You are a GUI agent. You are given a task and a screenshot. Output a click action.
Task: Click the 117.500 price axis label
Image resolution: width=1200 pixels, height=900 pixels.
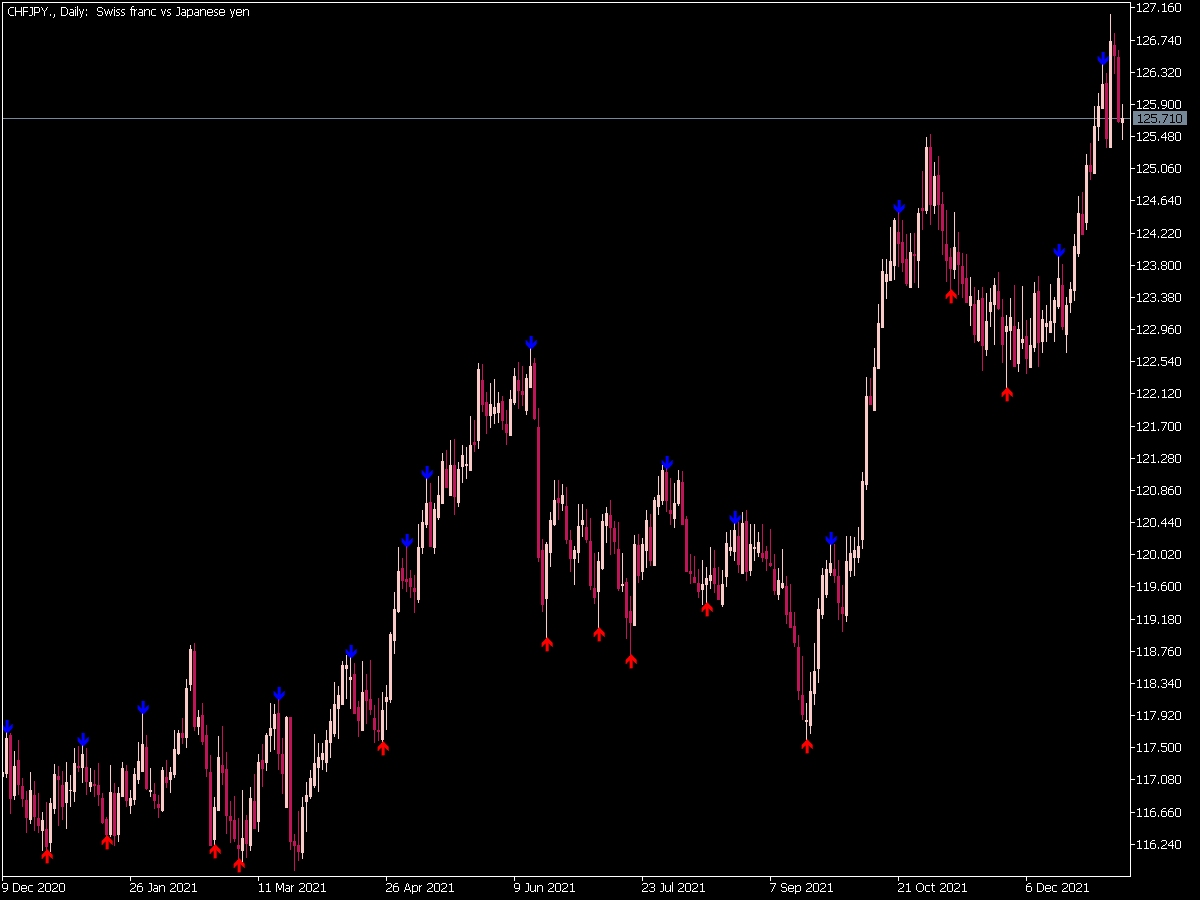1160,747
